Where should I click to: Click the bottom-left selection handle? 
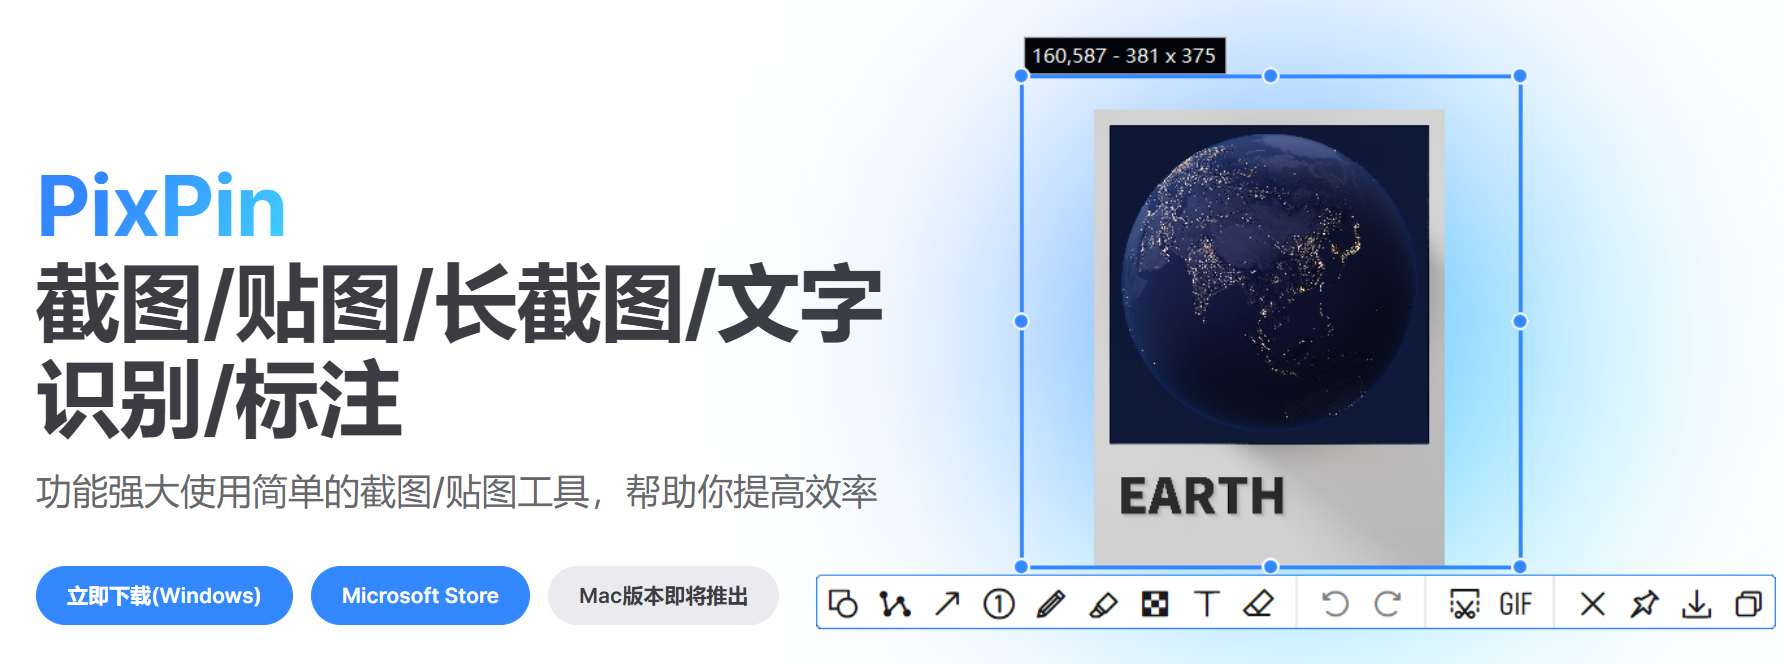point(1021,567)
